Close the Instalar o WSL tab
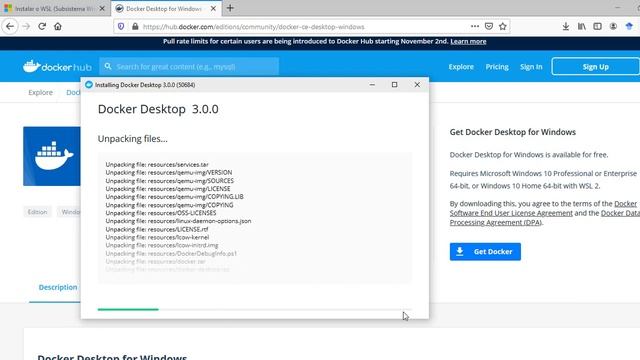 click(102, 9)
